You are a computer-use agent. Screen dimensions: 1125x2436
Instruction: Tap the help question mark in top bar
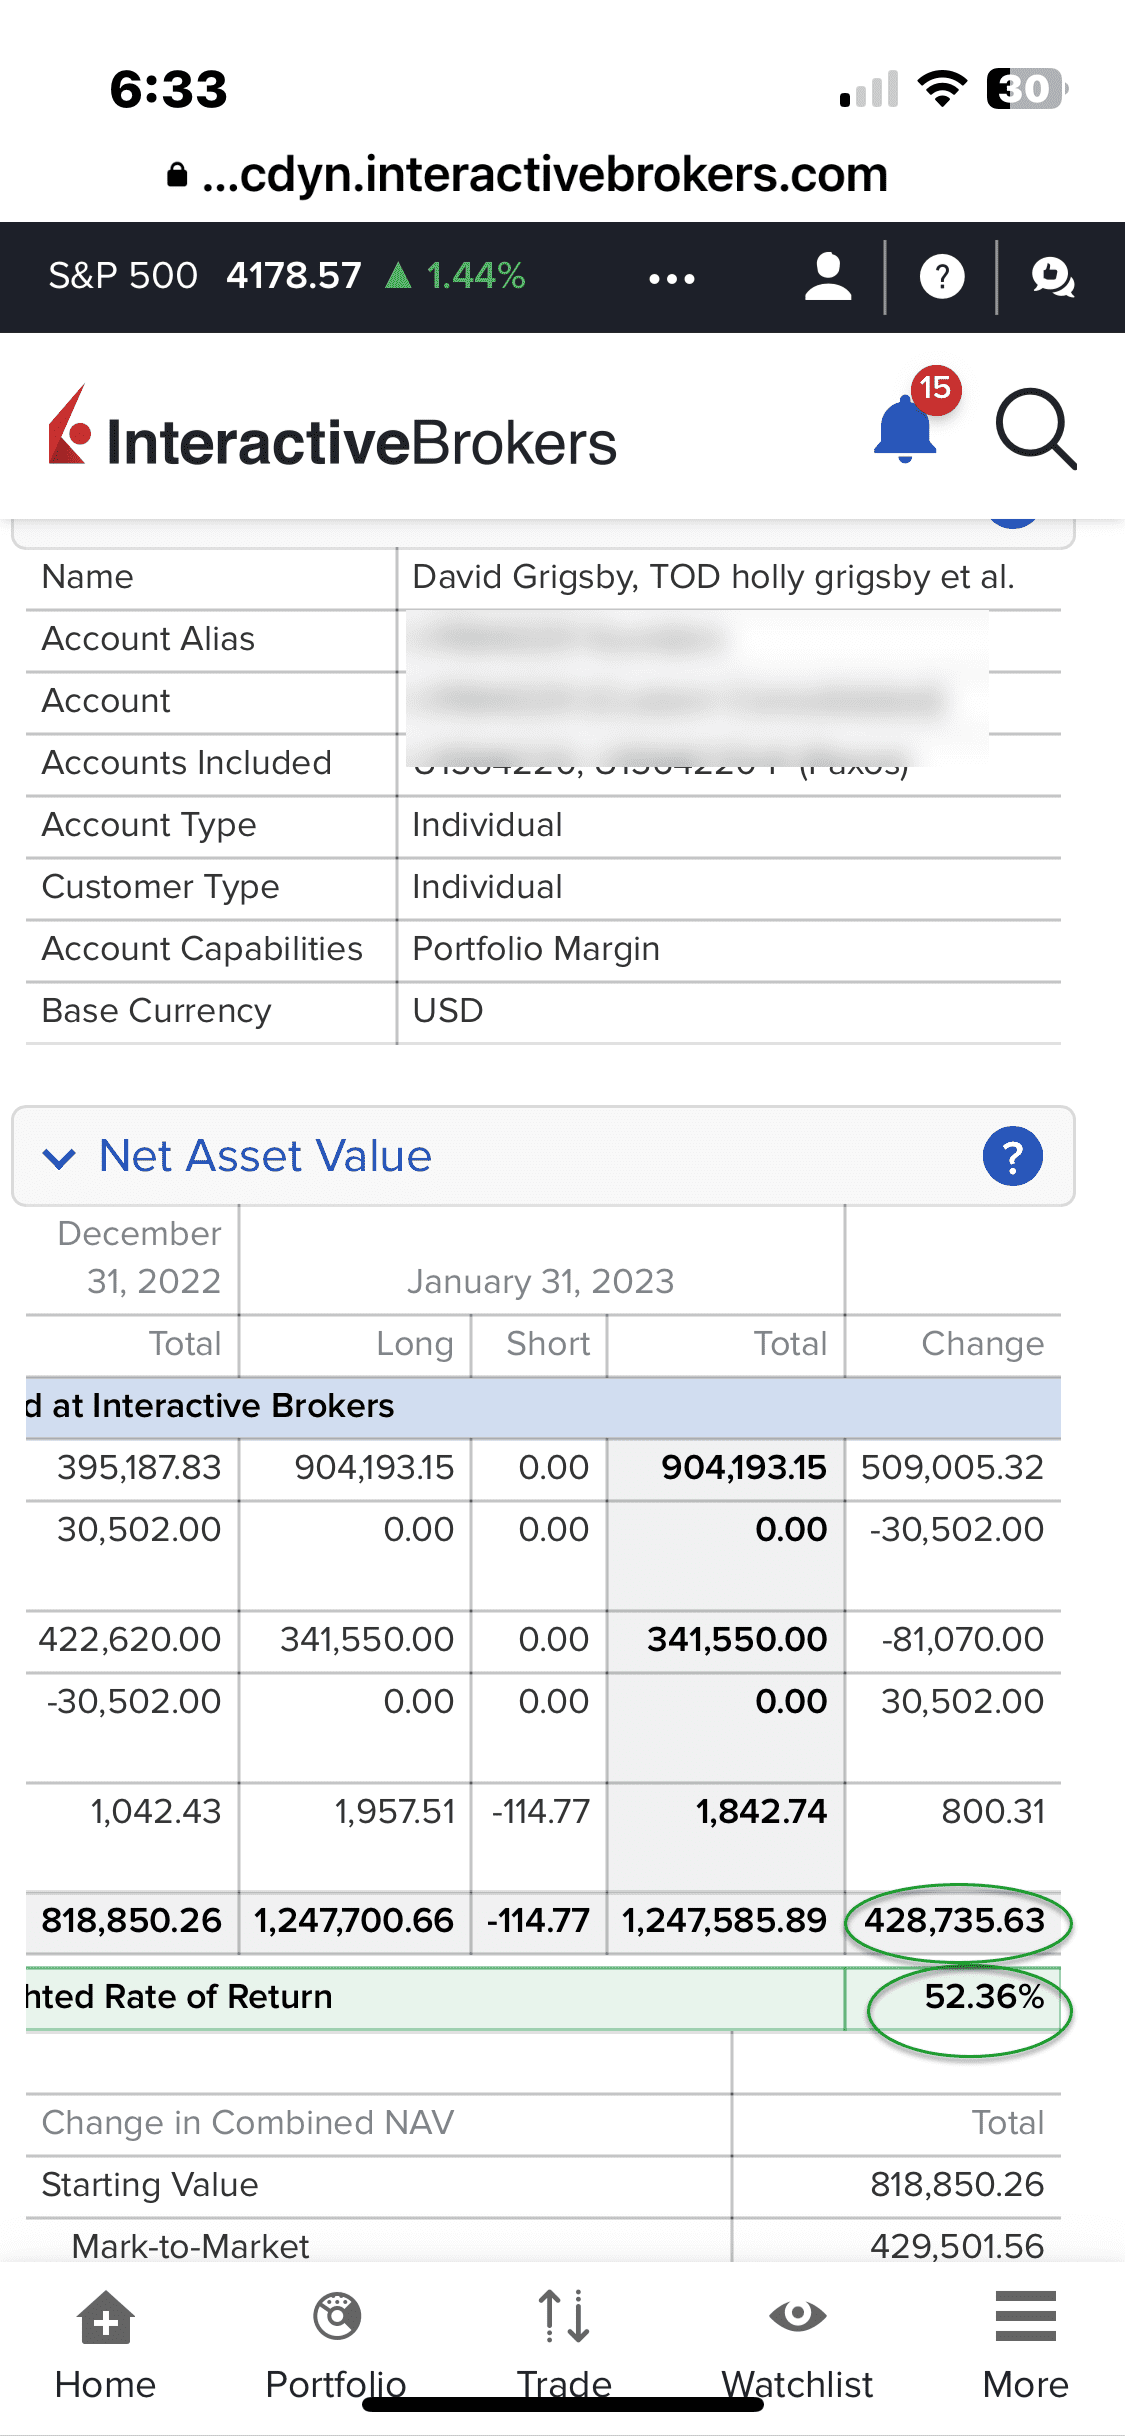click(941, 277)
